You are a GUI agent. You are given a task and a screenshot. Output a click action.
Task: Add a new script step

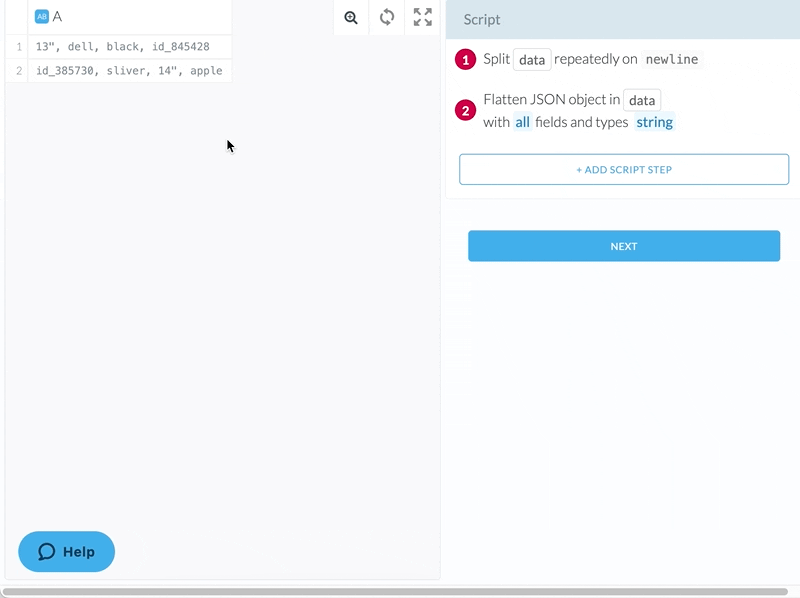pyautogui.click(x=623, y=169)
